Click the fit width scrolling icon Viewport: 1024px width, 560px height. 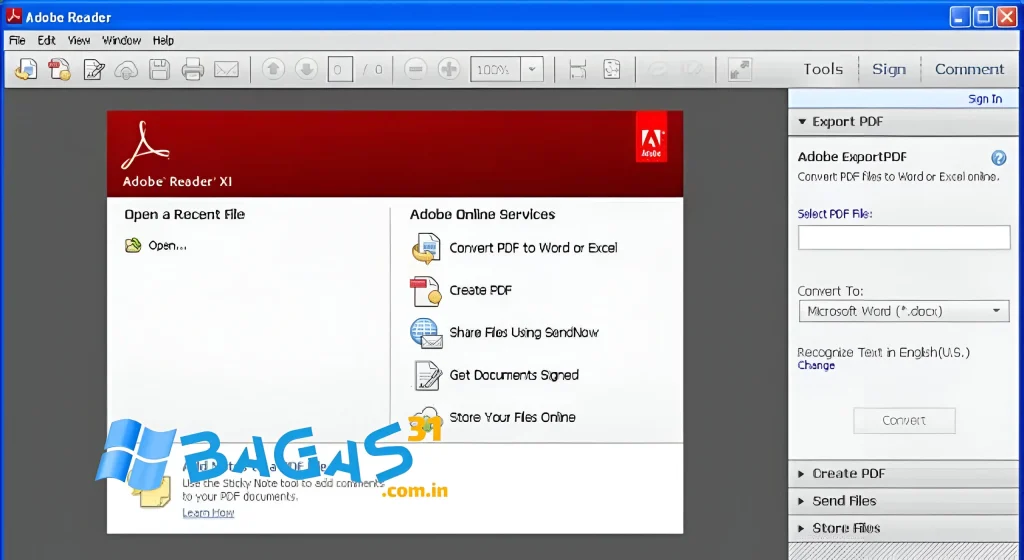point(578,69)
